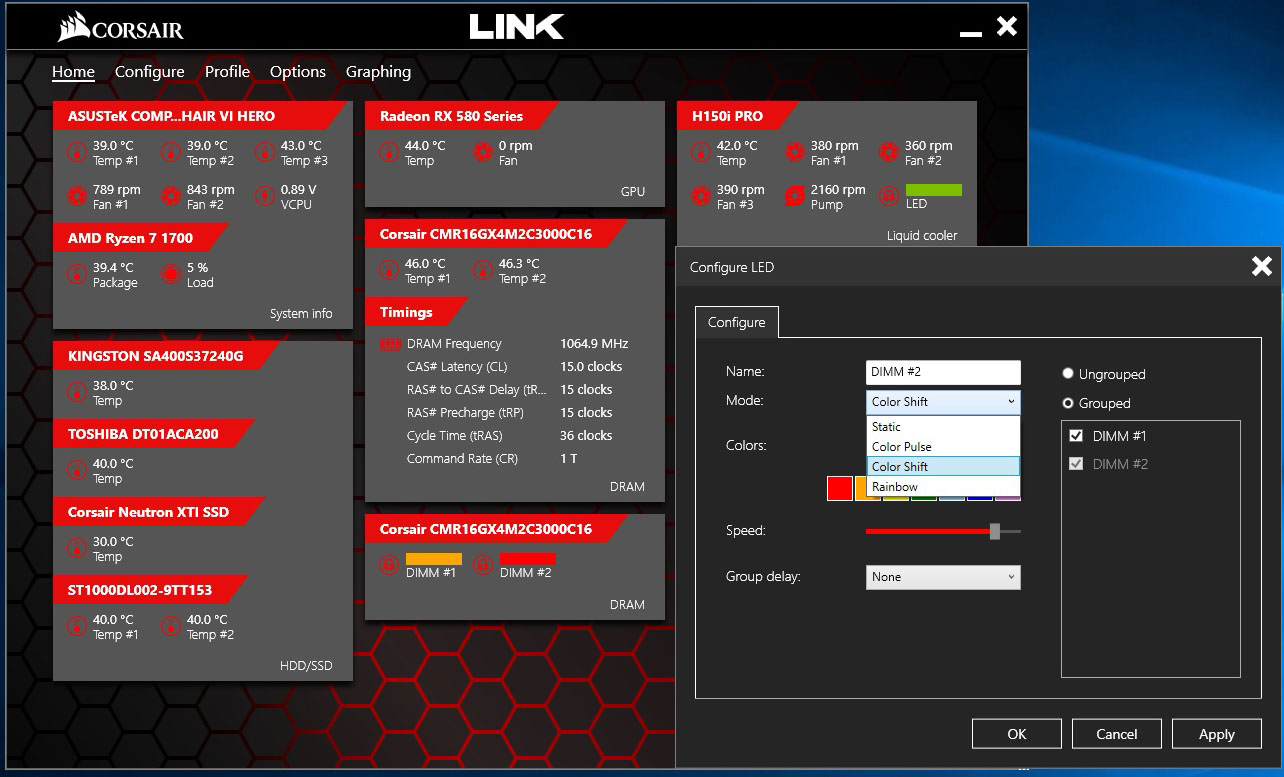
Task: Open the Configure menu in Link navigation
Action: pos(150,72)
